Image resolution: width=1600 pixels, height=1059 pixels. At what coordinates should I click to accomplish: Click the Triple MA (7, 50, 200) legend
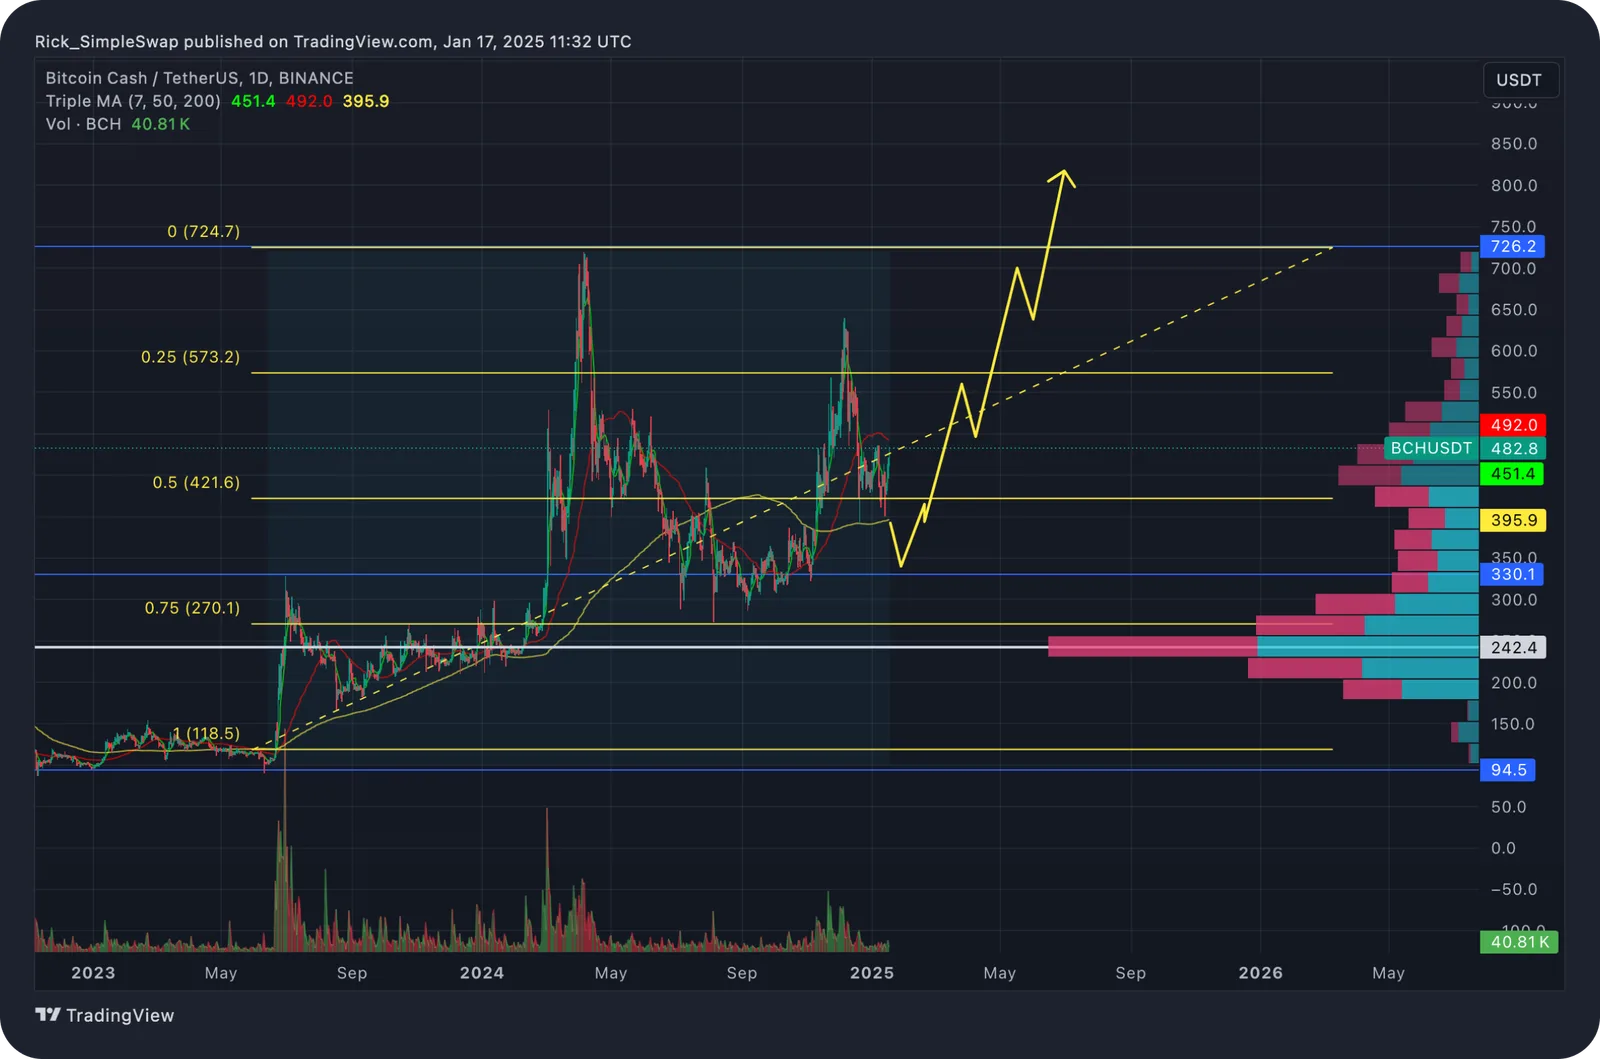coord(133,101)
